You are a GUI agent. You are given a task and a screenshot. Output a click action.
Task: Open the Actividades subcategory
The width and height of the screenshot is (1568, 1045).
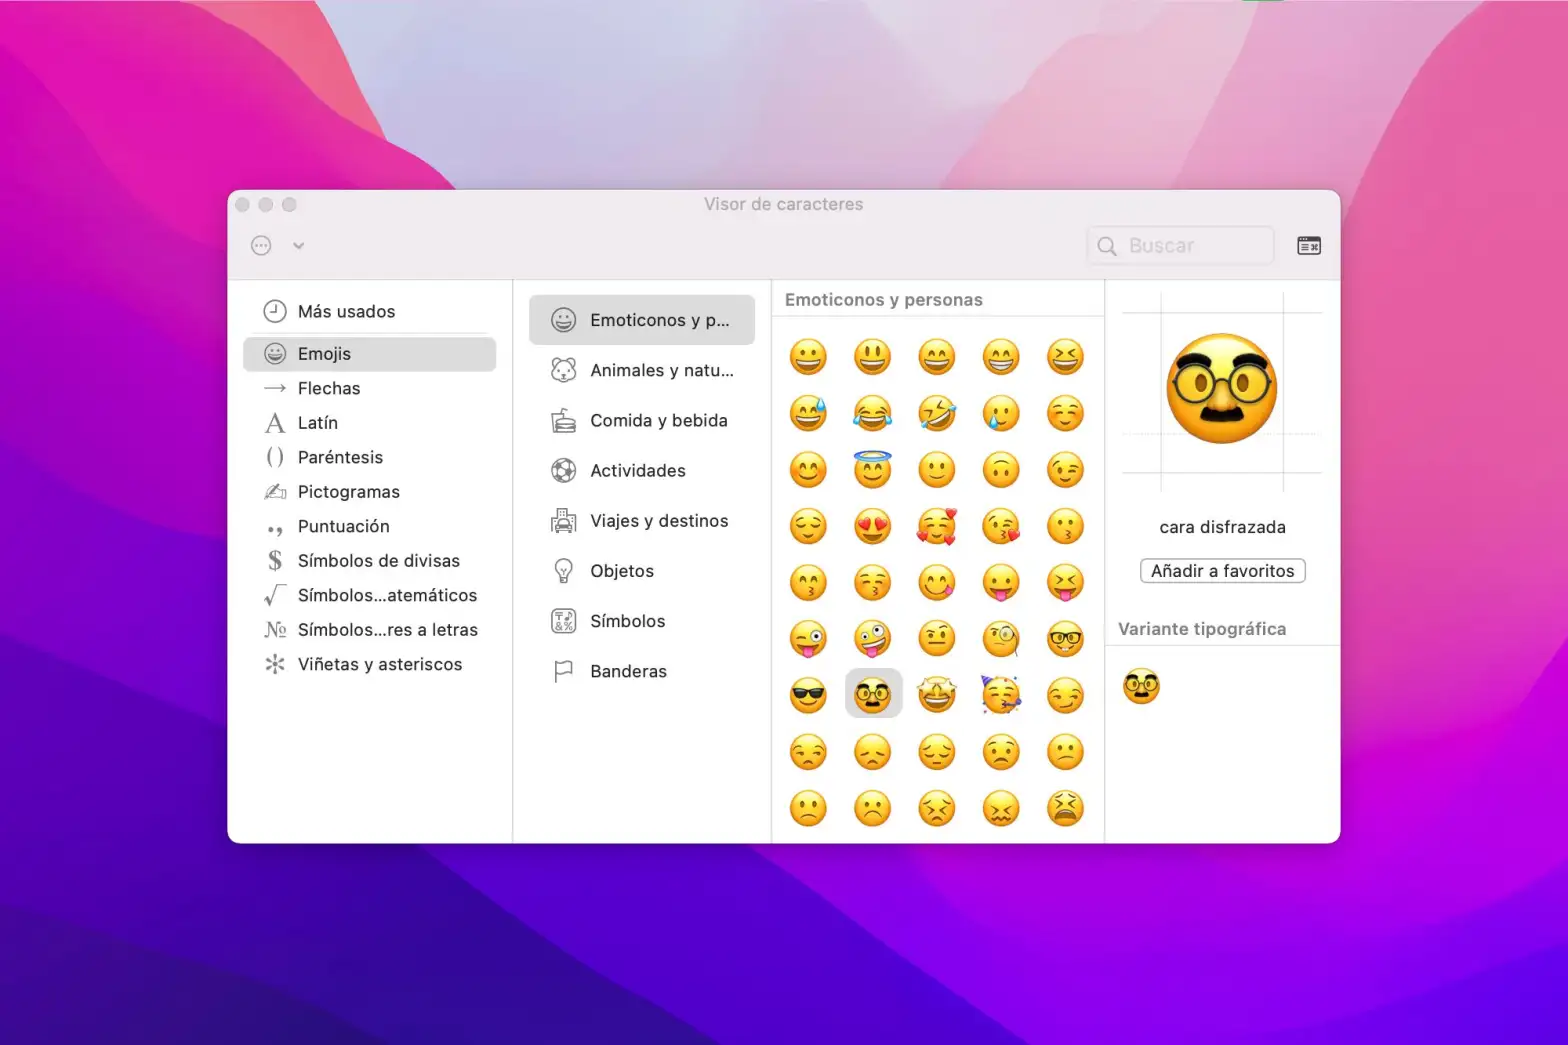[x=642, y=470]
